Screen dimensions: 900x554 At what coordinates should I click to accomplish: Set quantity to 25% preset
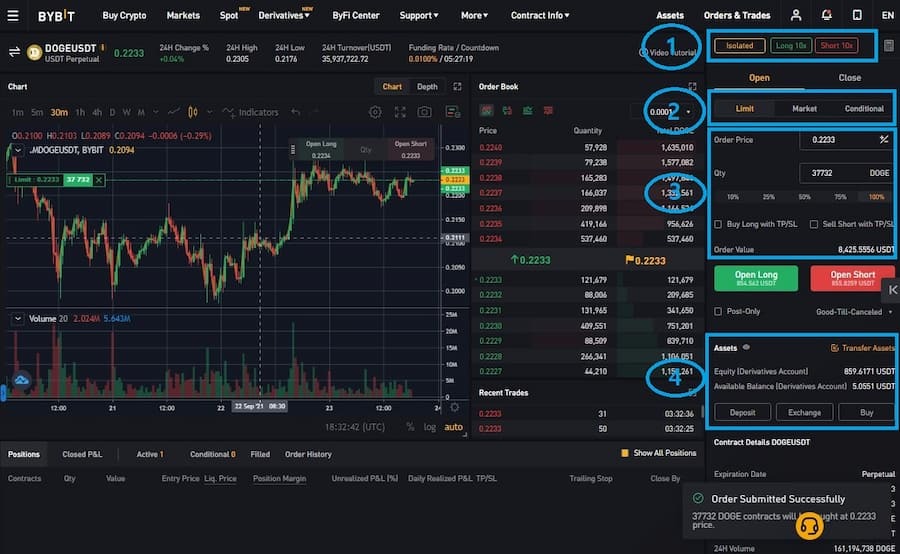(769, 197)
